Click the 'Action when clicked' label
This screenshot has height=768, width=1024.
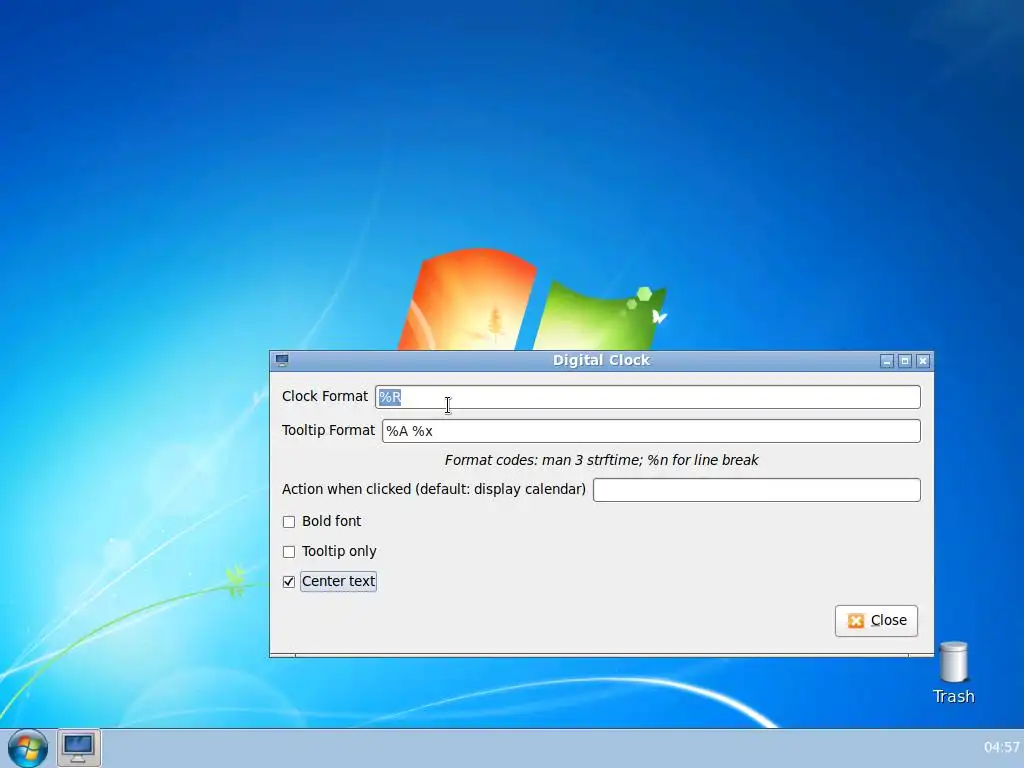pyautogui.click(x=434, y=489)
